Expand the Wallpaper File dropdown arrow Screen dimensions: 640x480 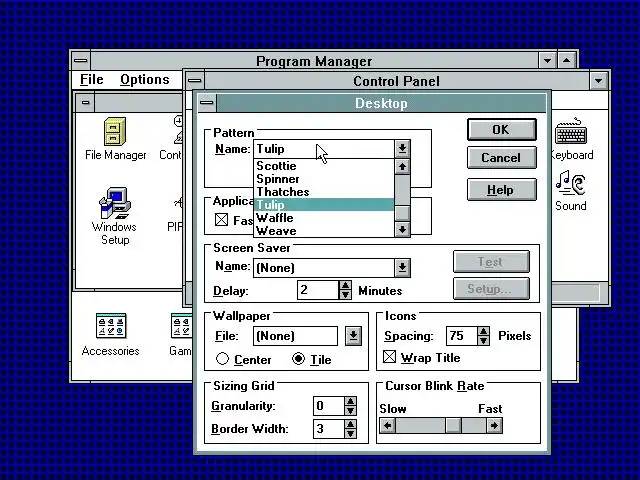tap(353, 336)
